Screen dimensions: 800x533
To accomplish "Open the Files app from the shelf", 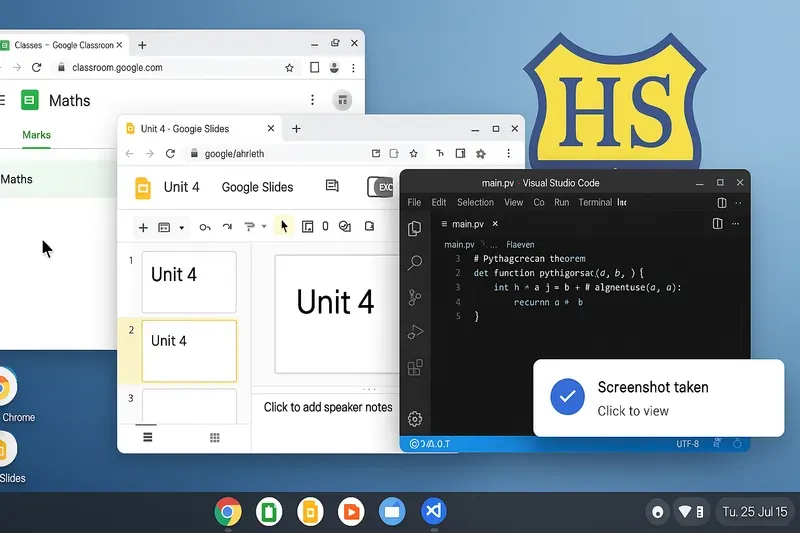I will coord(392,512).
